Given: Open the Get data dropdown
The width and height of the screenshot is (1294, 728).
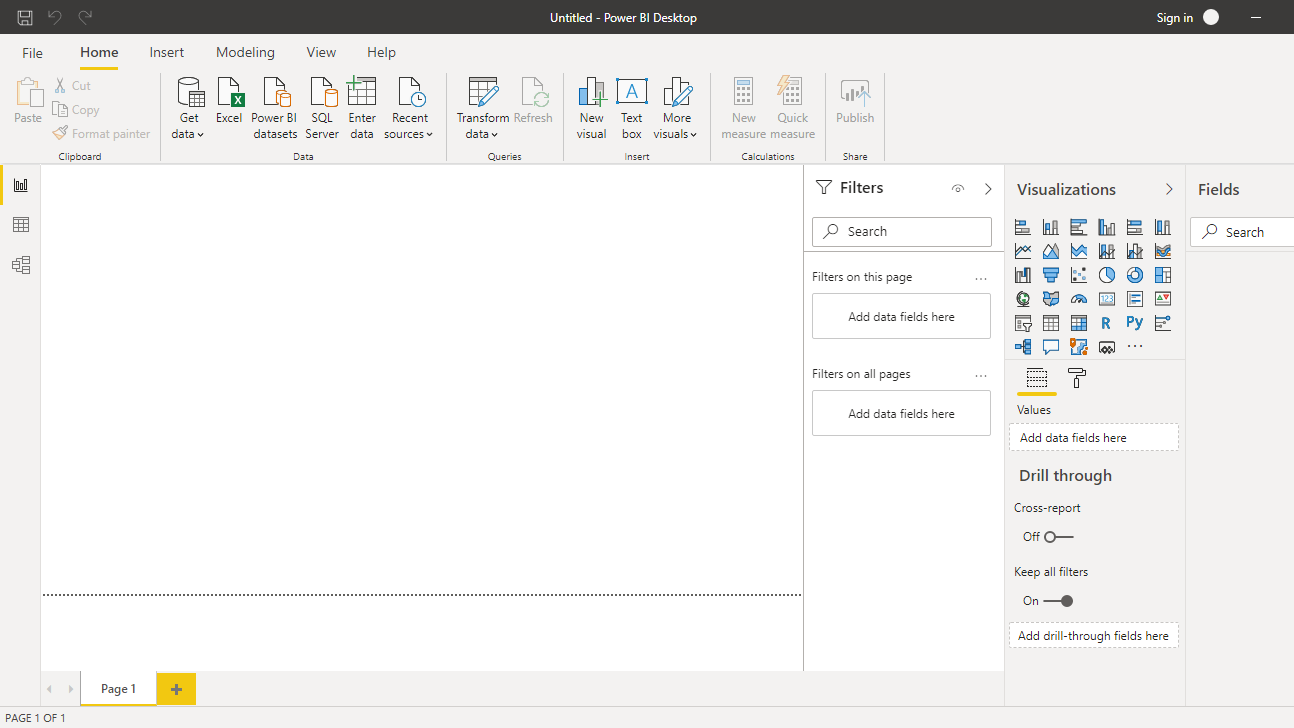Looking at the screenshot, I should (188, 108).
